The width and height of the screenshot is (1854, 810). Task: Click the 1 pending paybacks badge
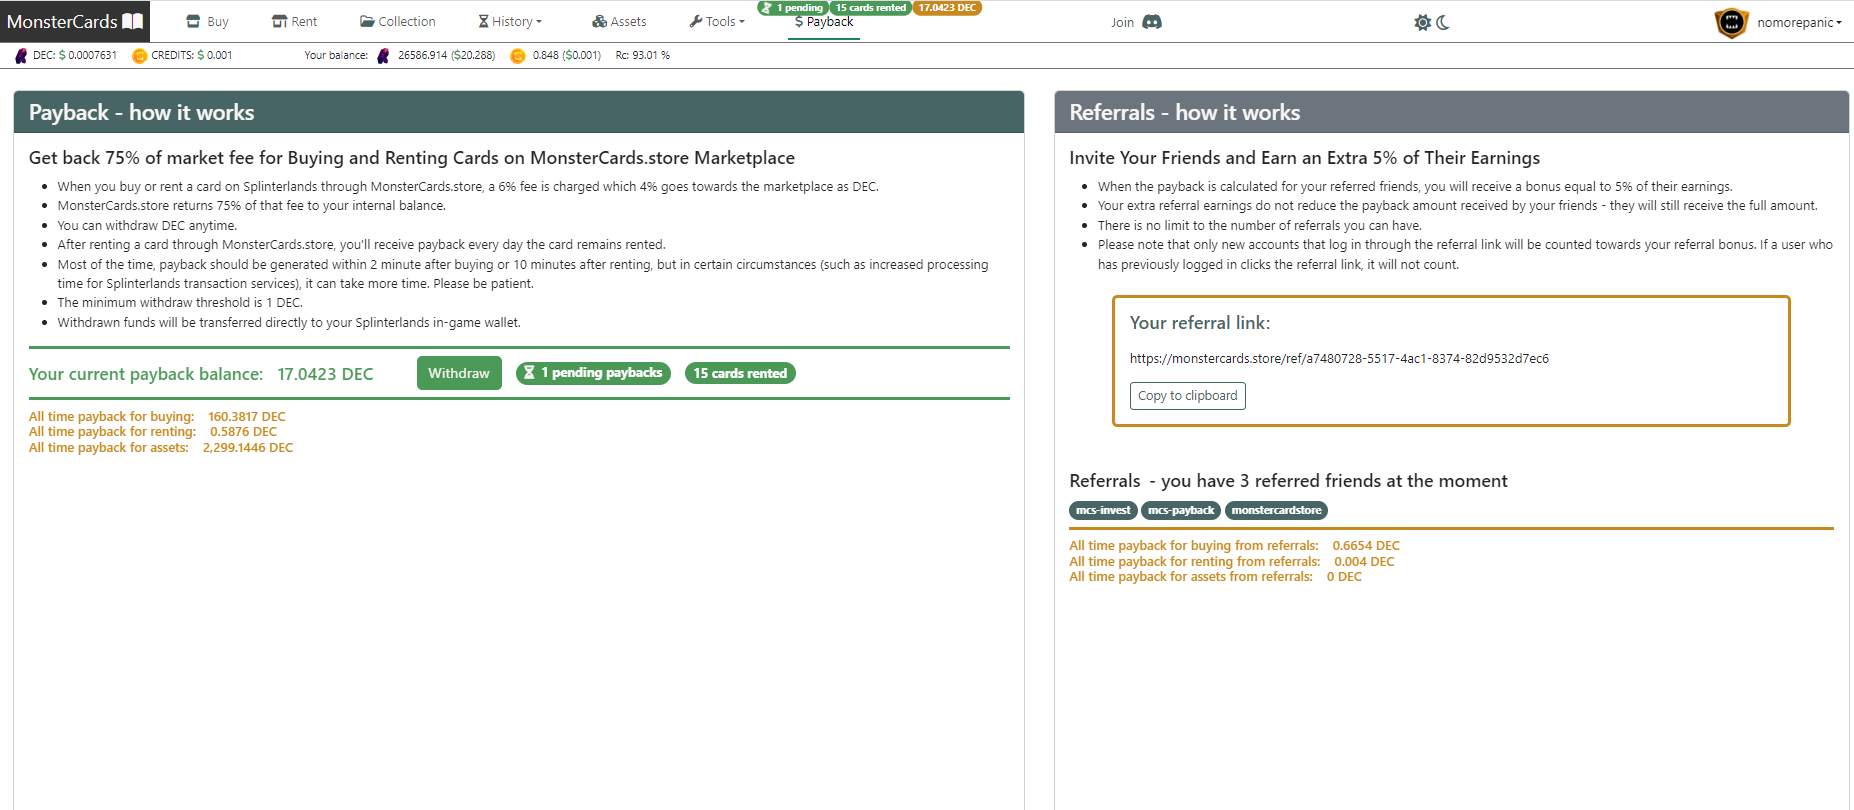point(593,373)
